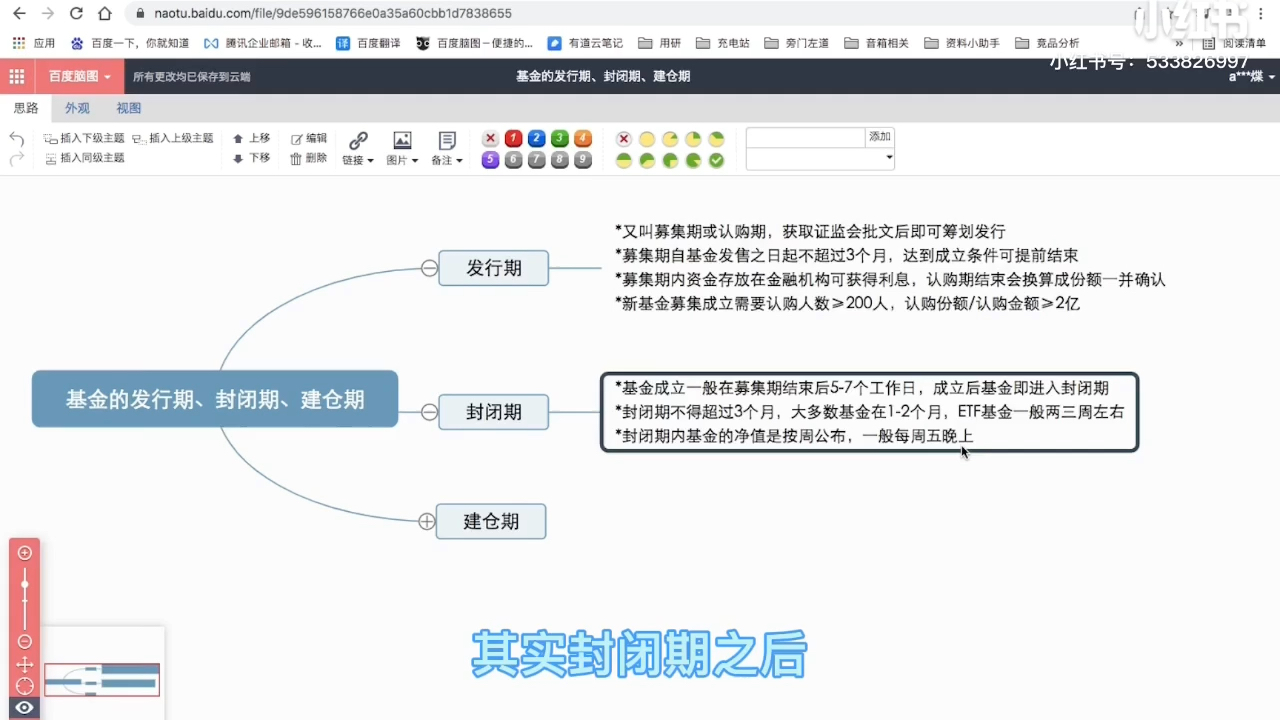
Task: Set priority 9 gray icon
Action: [582, 160]
